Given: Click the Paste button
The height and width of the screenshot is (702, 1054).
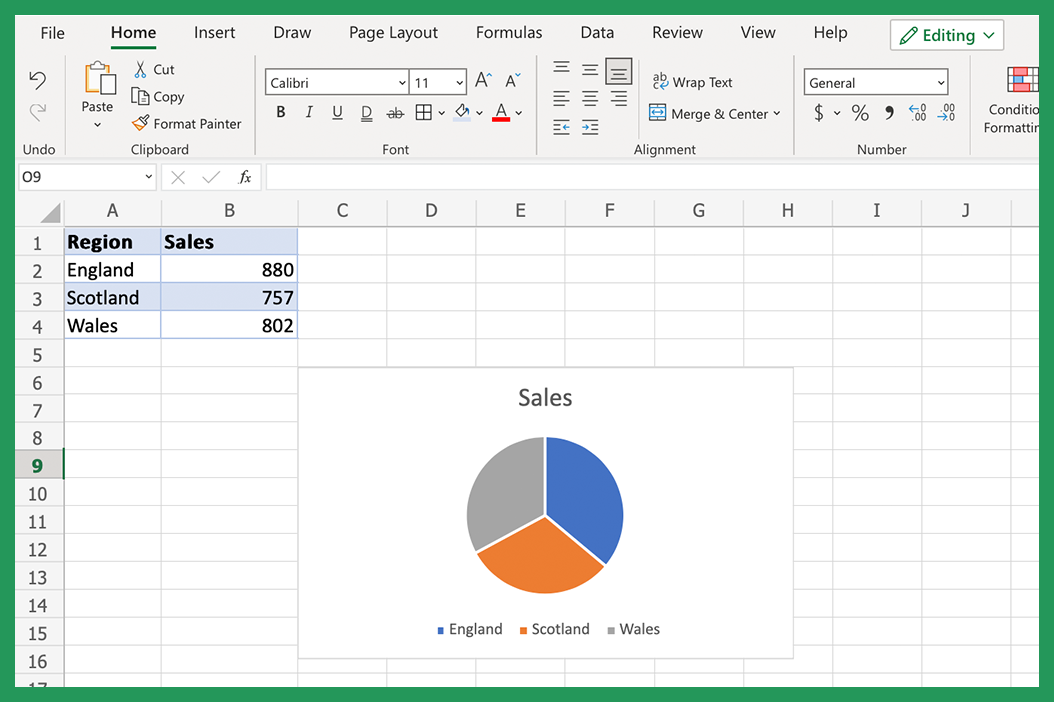Looking at the screenshot, I should point(97,90).
